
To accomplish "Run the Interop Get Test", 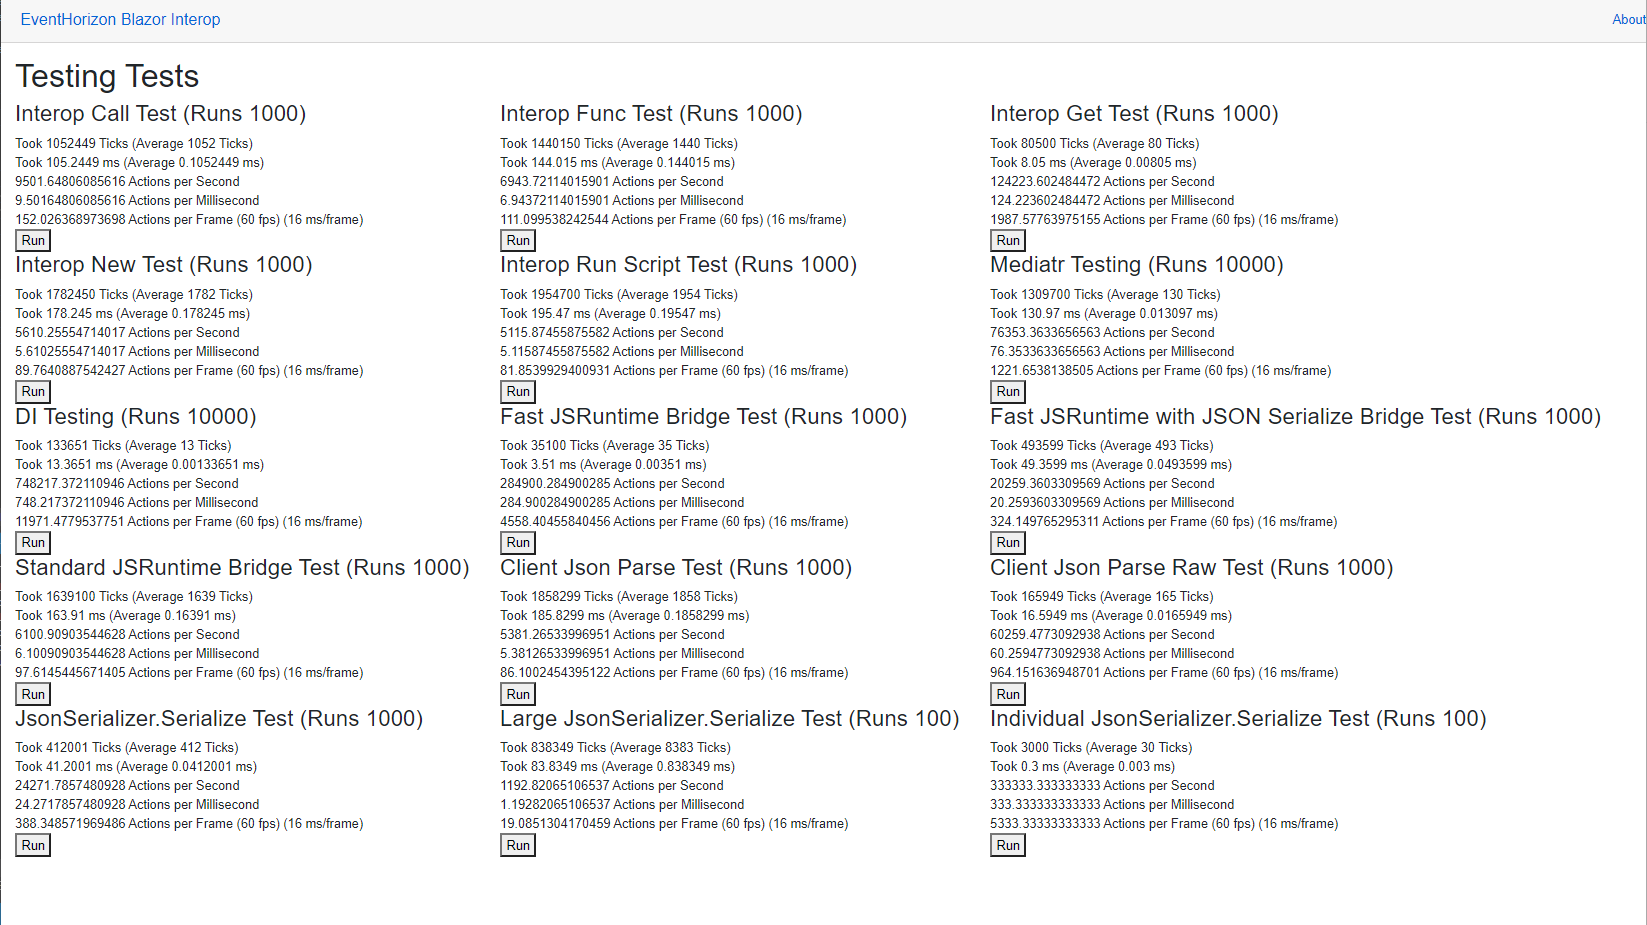I will [x=1008, y=240].
